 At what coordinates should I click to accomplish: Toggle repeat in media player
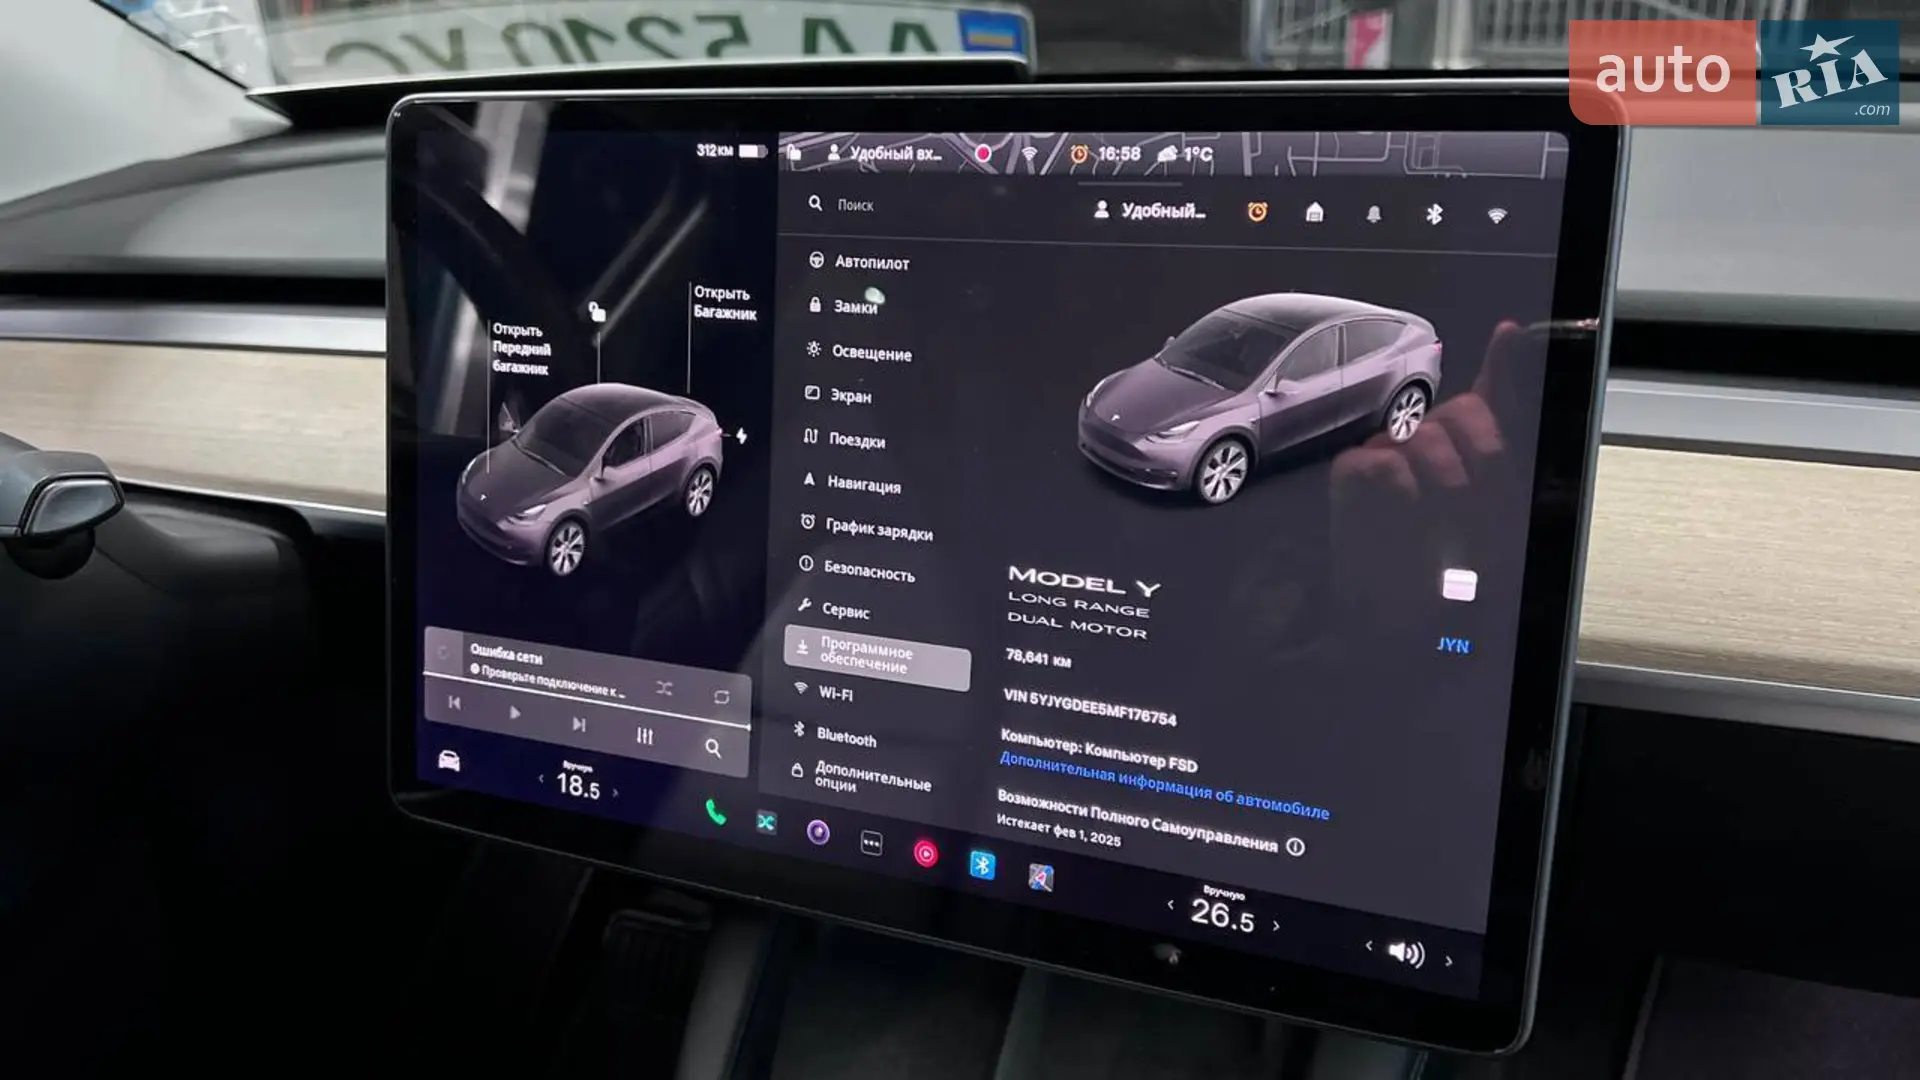(722, 697)
